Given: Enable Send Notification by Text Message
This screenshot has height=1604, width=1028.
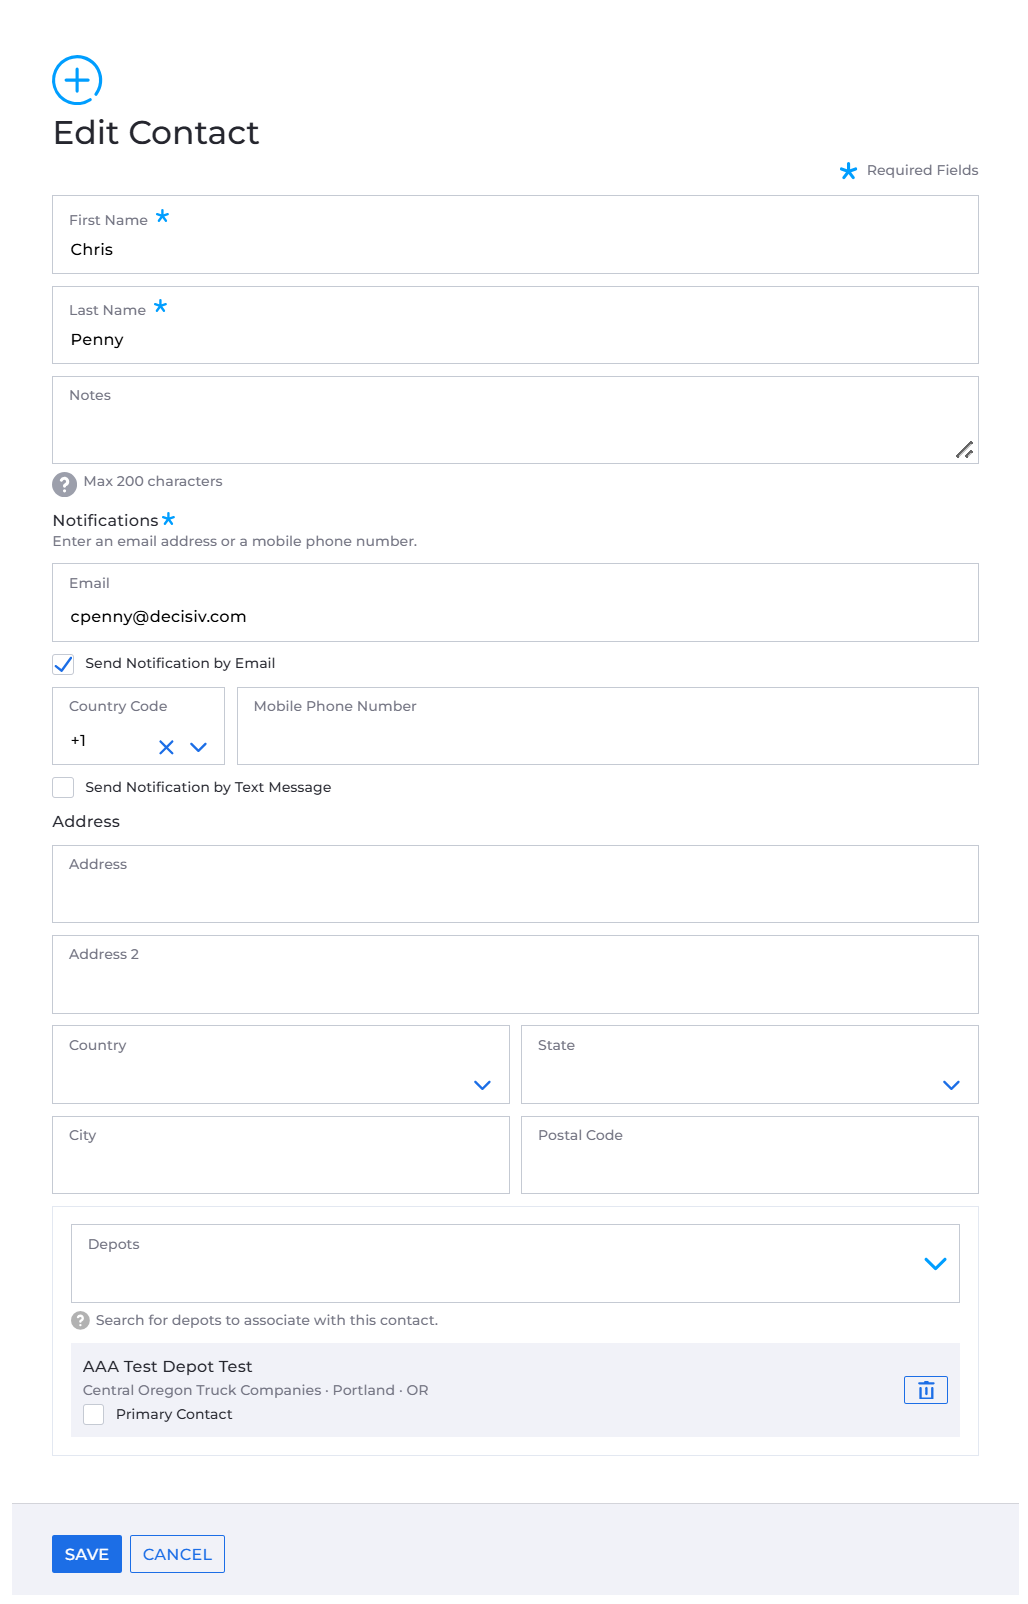Looking at the screenshot, I should coord(63,787).
